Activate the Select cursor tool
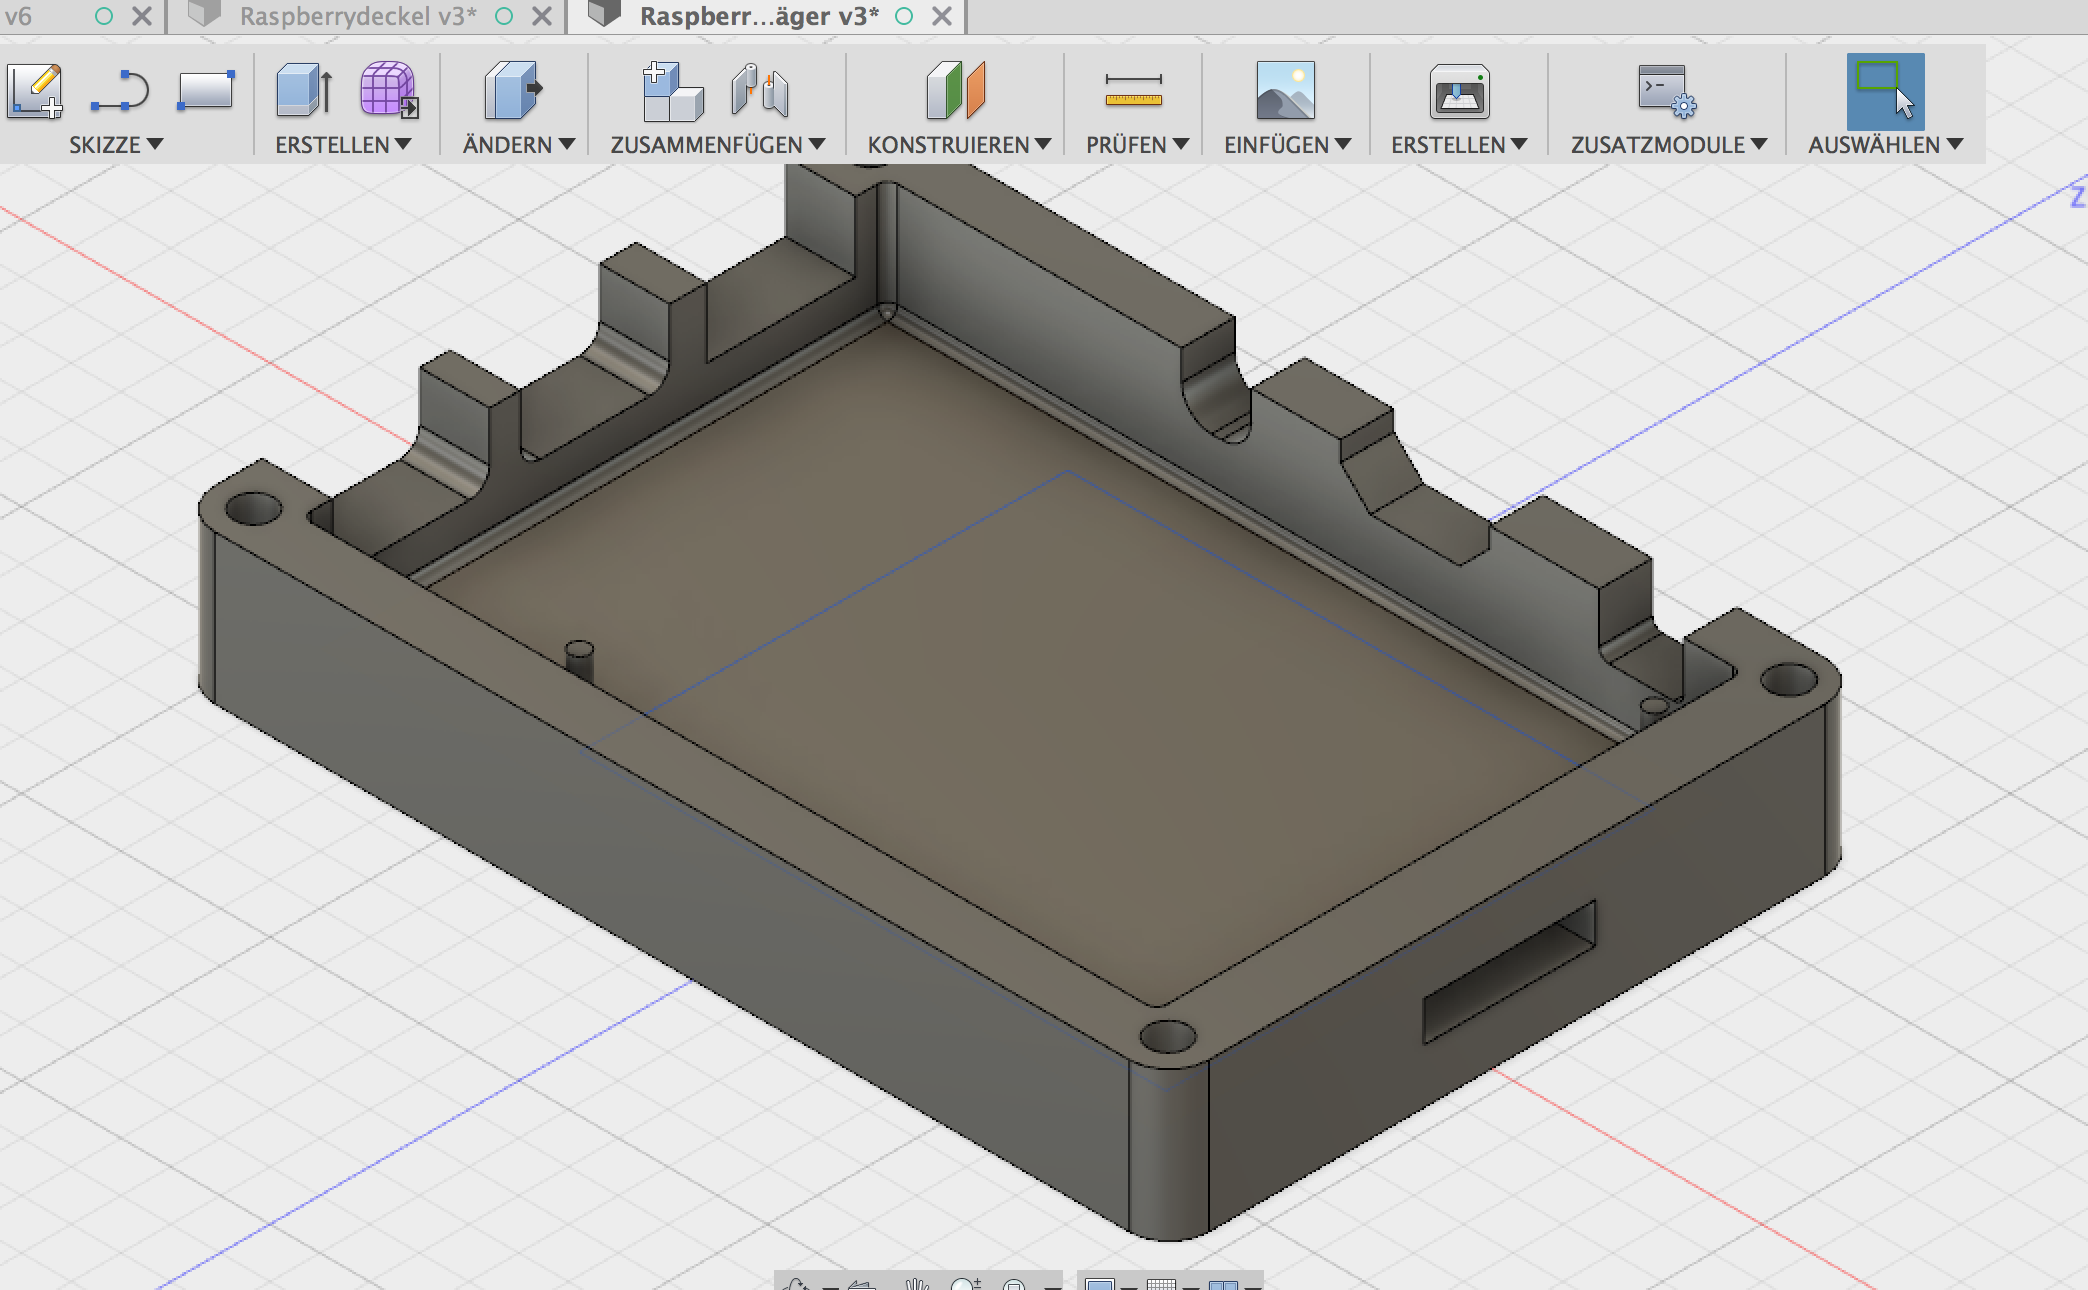 click(x=1885, y=91)
